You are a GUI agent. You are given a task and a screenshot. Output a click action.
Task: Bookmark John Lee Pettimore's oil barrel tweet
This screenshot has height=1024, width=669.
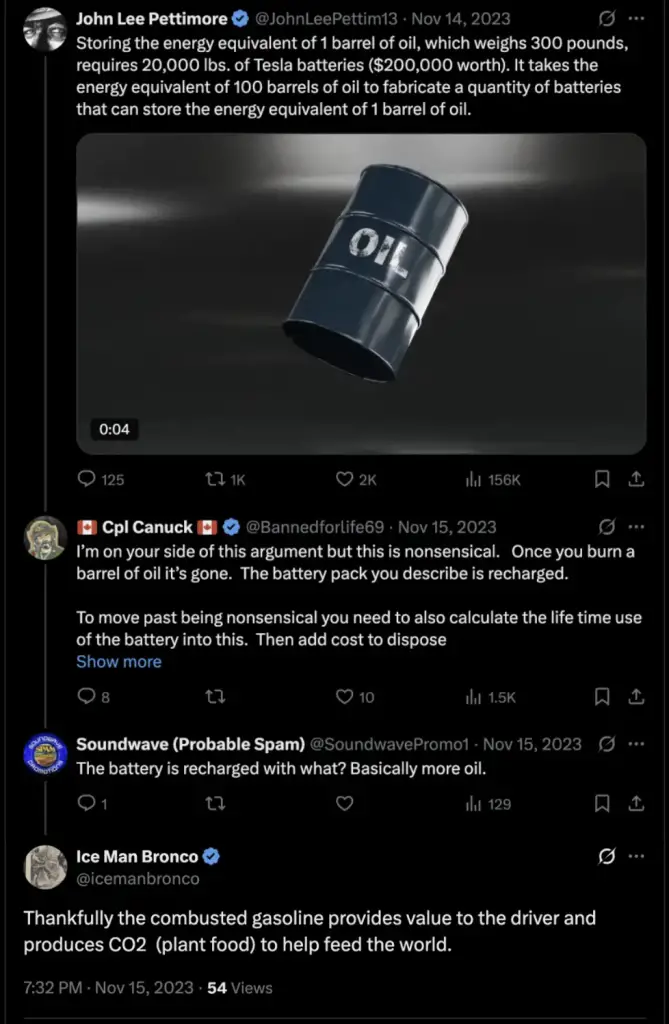[602, 480]
